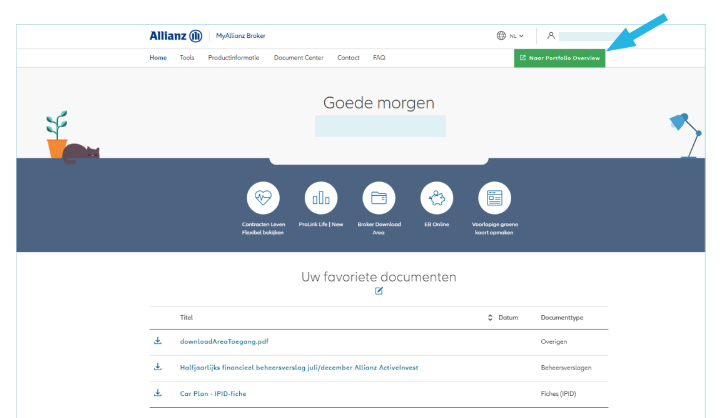723x418 pixels.
Task: Click the MyAllianz Broker title text
Action: click(x=241, y=35)
